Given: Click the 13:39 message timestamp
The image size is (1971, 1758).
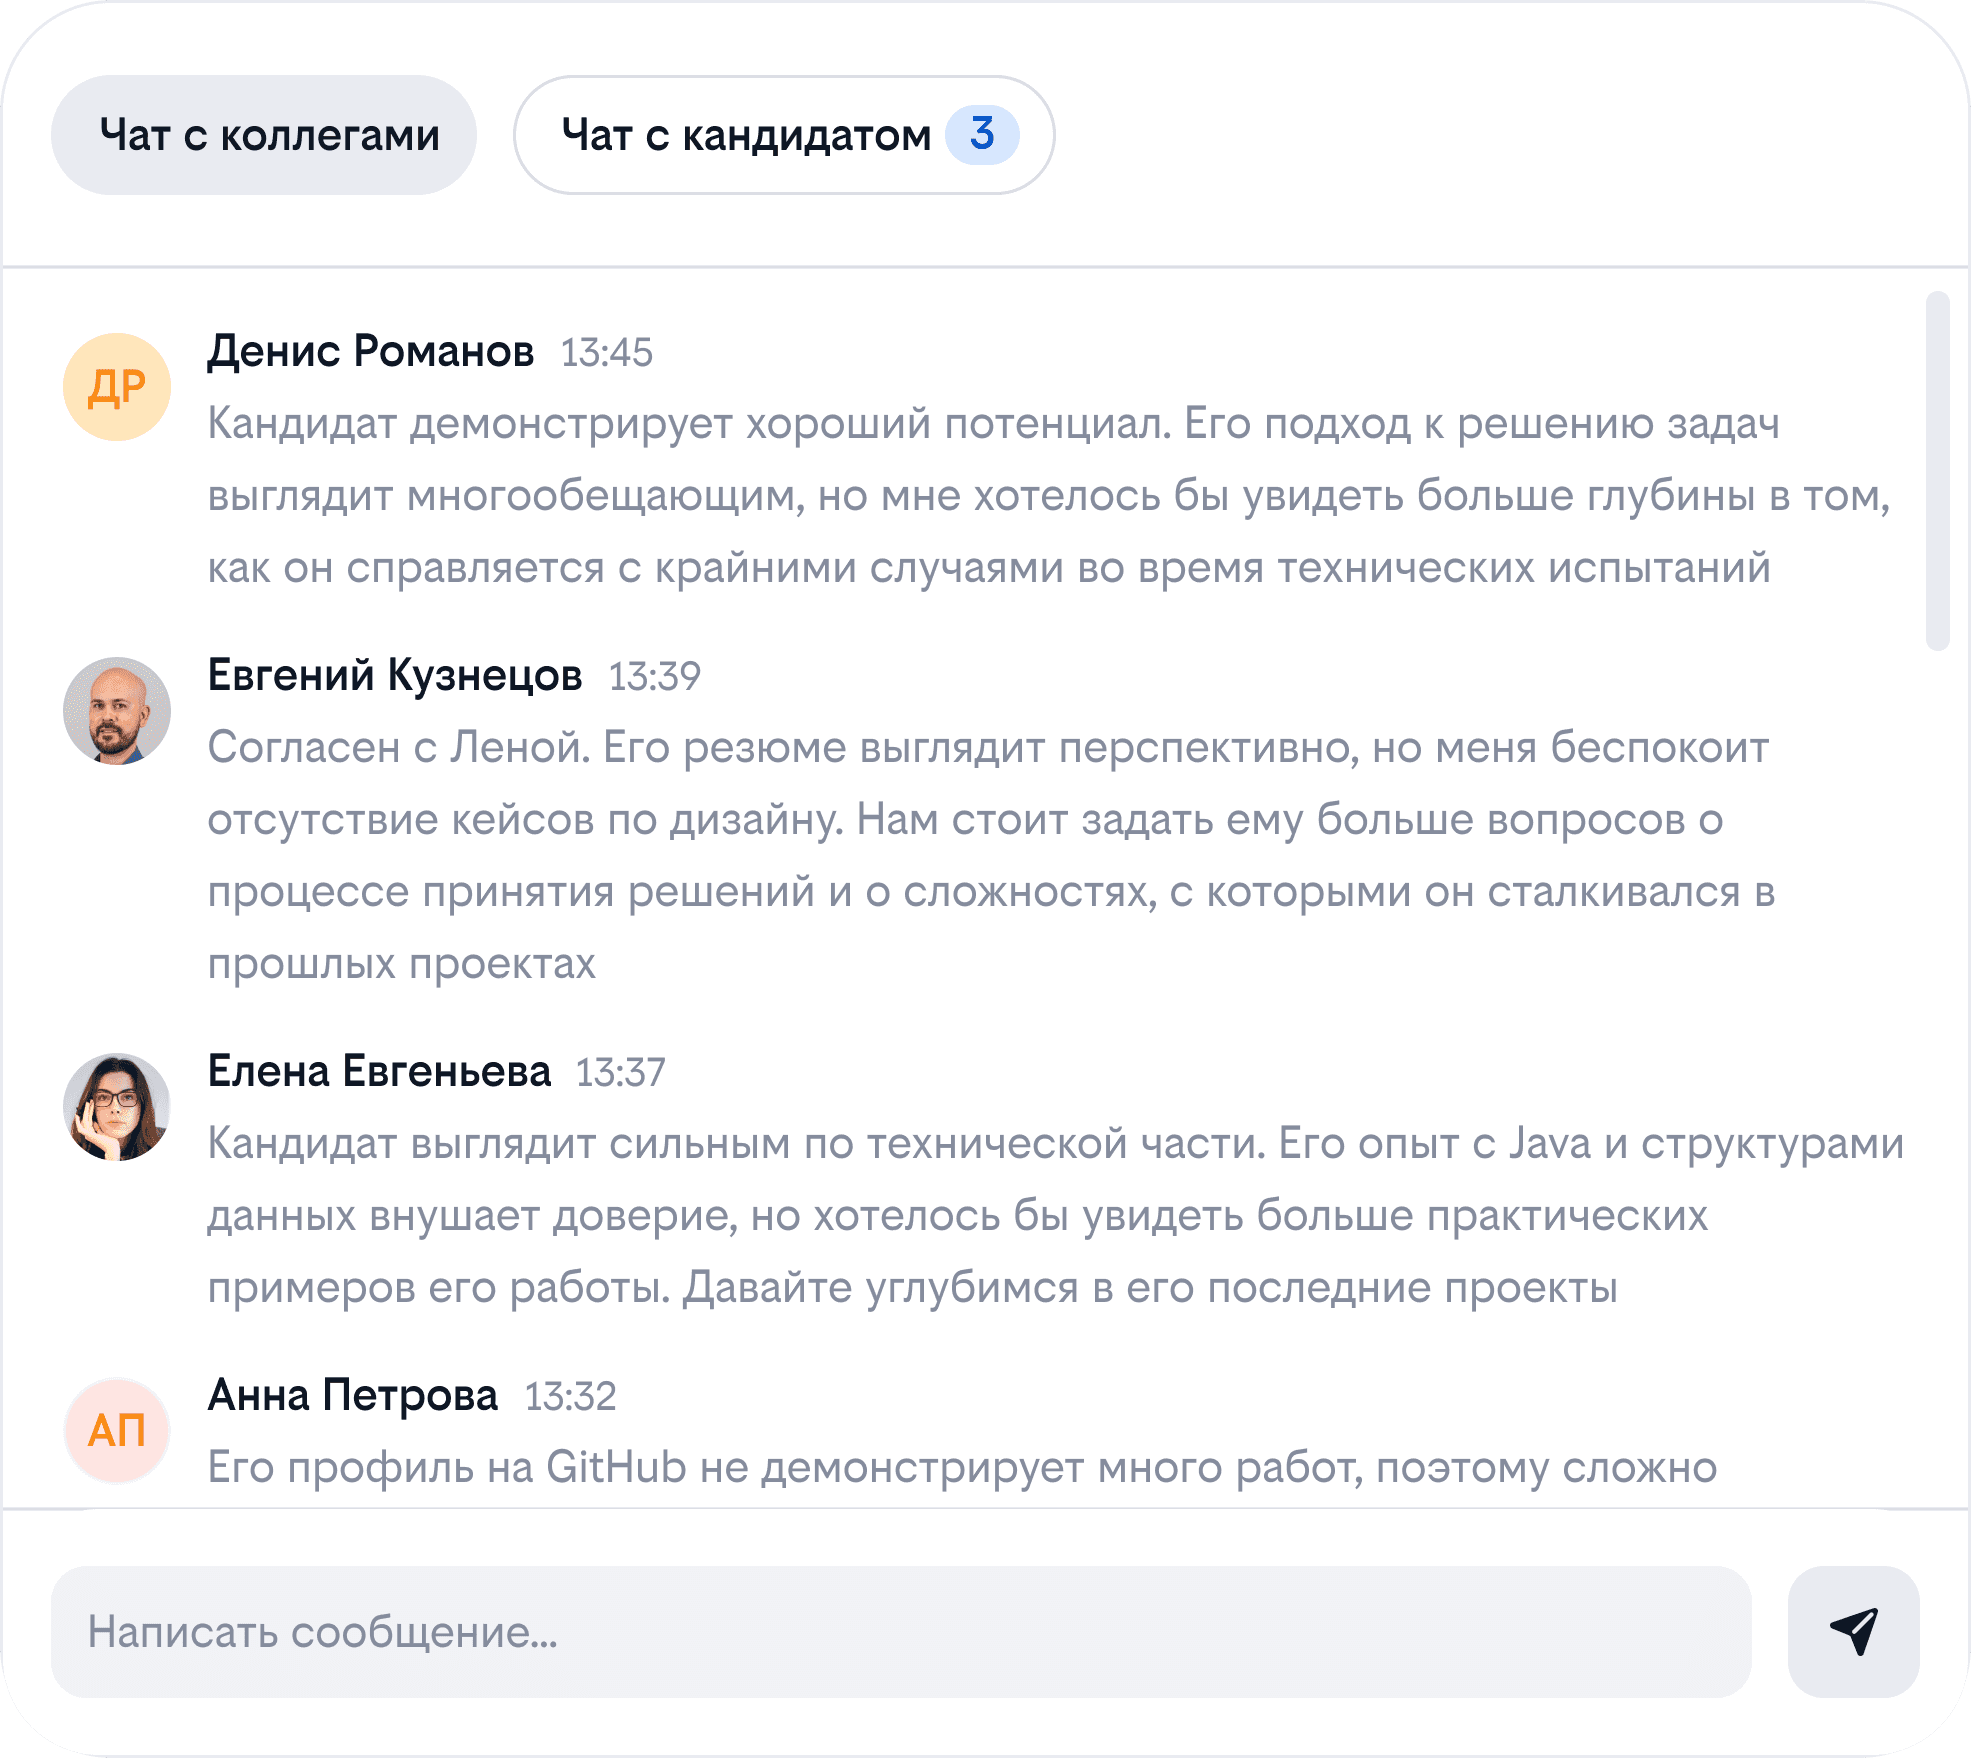Looking at the screenshot, I should [655, 677].
